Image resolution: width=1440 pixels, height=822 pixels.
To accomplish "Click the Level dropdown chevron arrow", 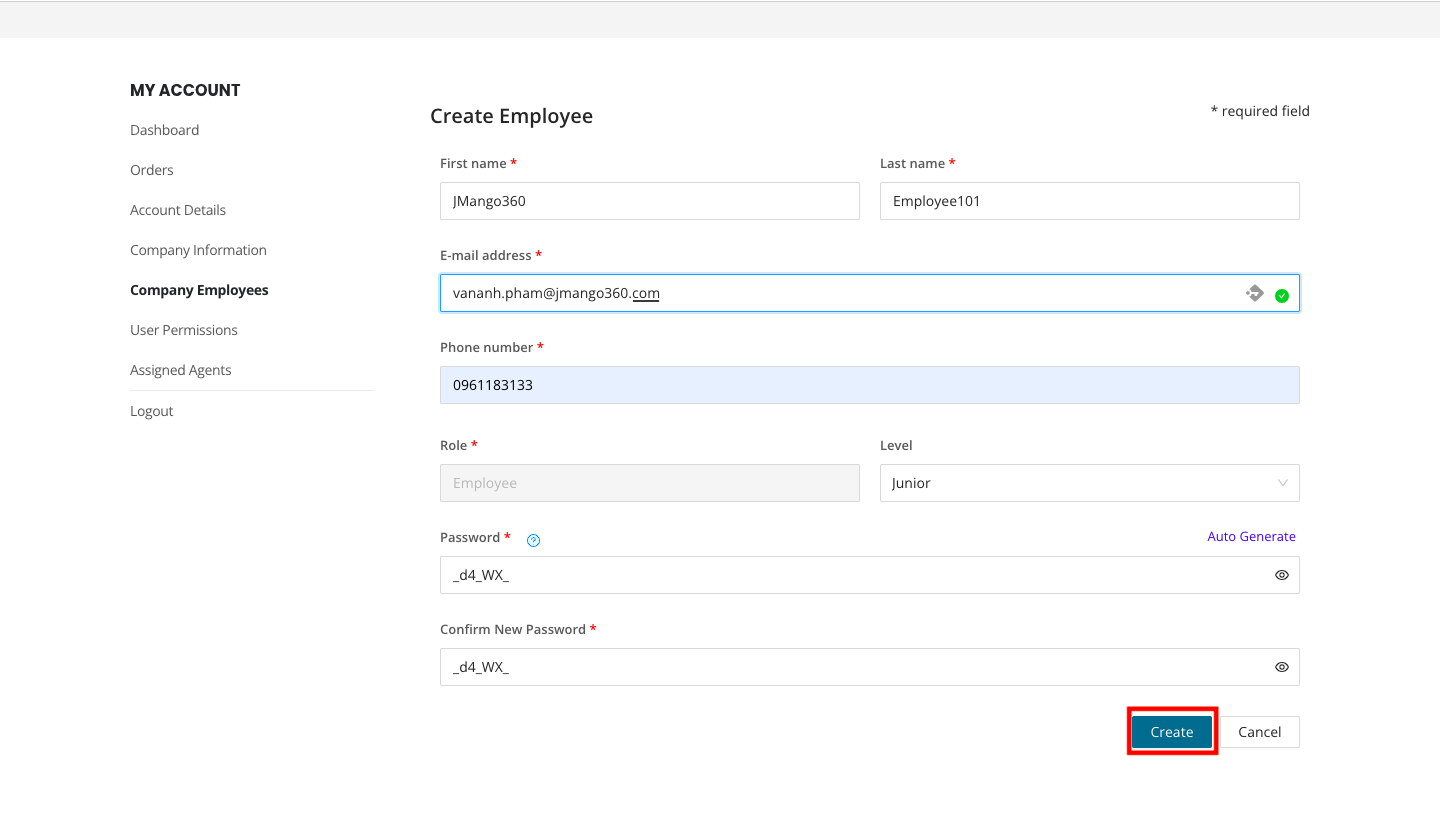I will [x=1282, y=483].
